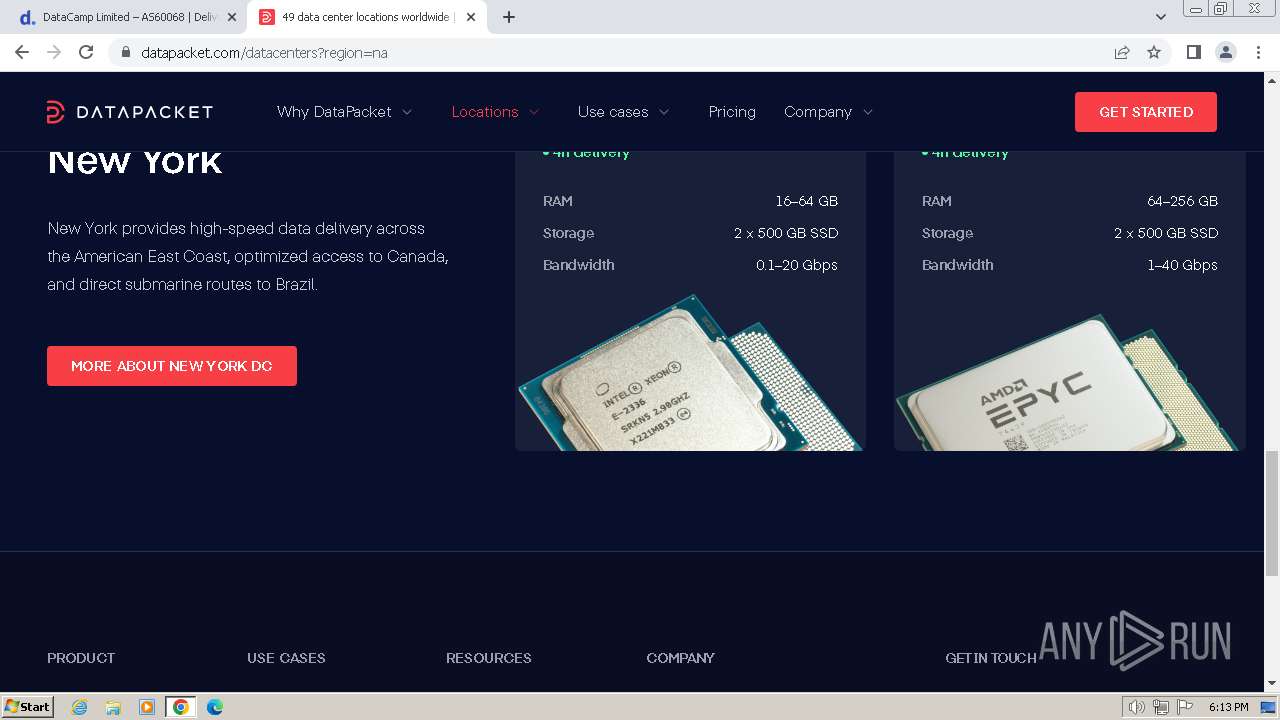Select Chrome in the taskbar

(x=180, y=707)
